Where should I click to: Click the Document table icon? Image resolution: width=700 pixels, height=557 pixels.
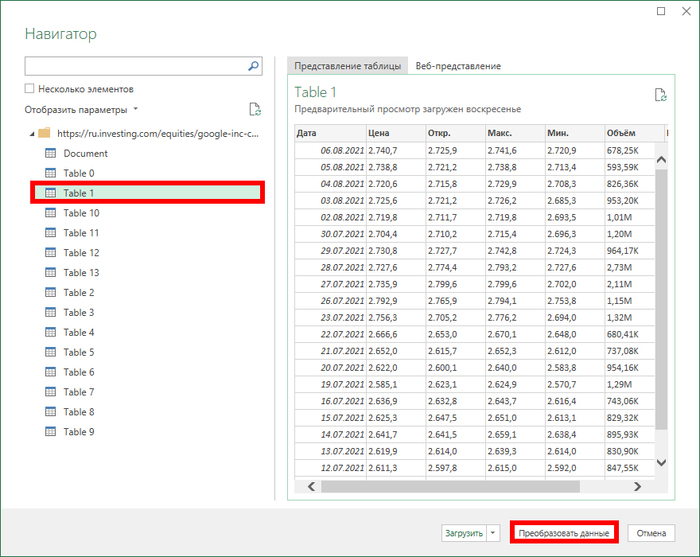pyautogui.click(x=50, y=153)
